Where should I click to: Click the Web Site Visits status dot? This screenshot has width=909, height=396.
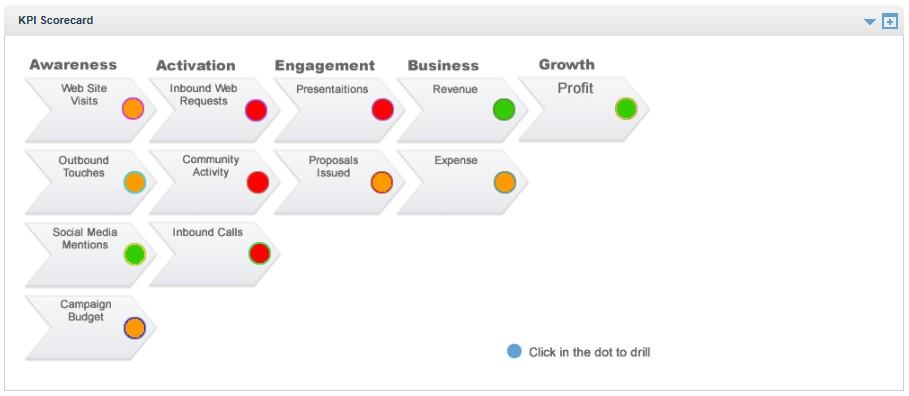click(x=133, y=109)
